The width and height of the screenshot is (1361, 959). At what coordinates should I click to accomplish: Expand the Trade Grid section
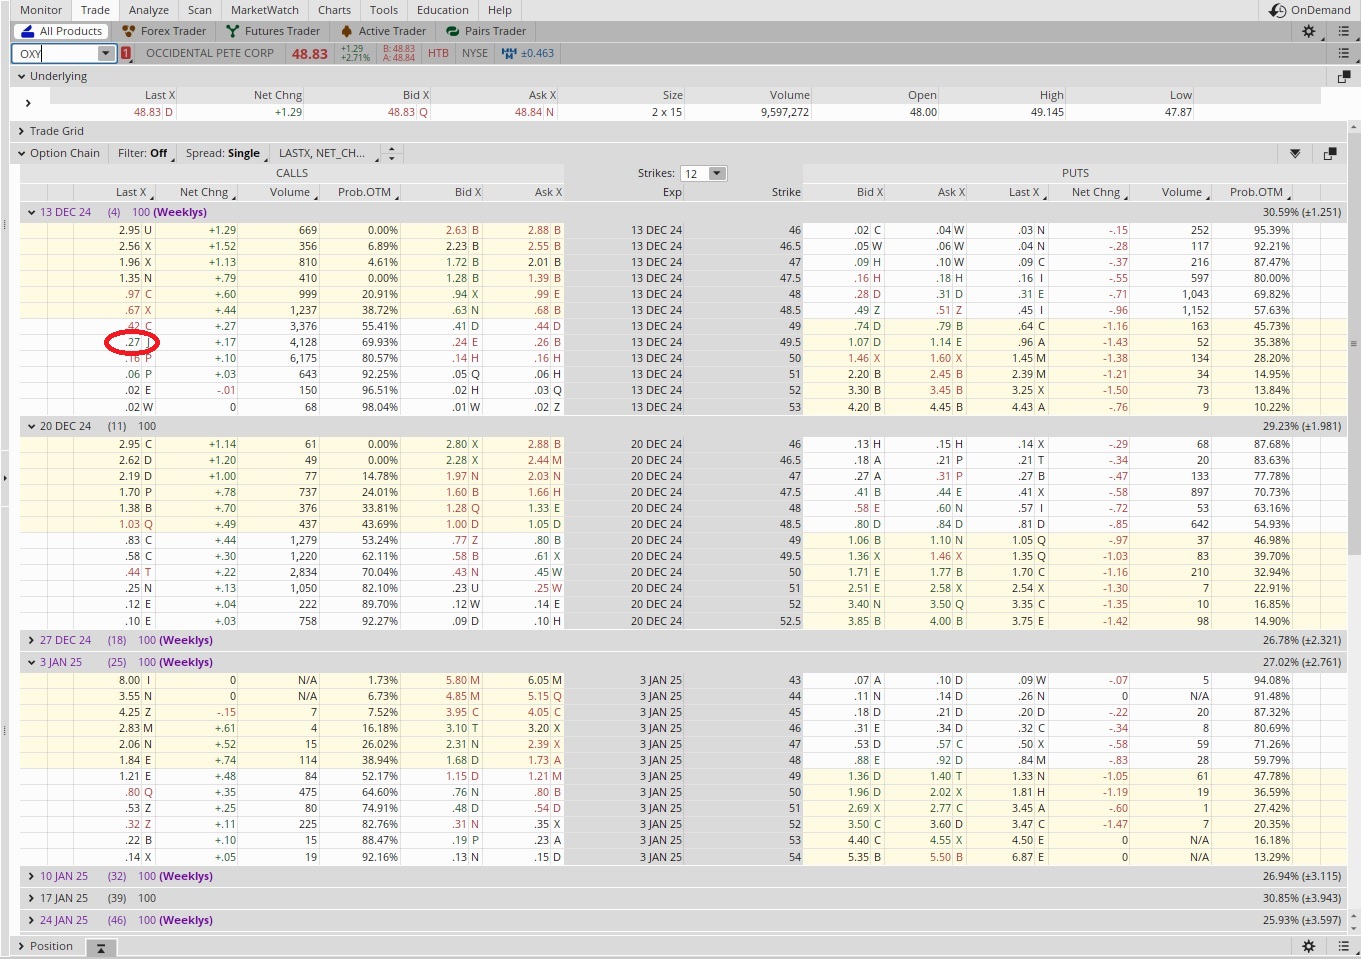[21, 131]
